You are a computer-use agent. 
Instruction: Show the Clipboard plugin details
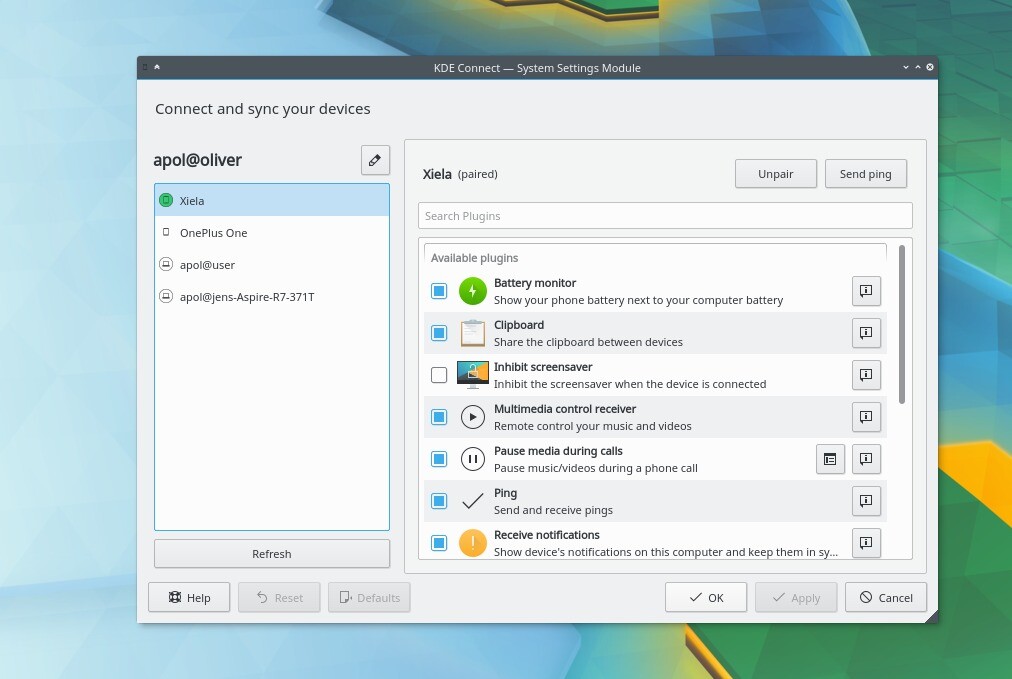(x=866, y=333)
